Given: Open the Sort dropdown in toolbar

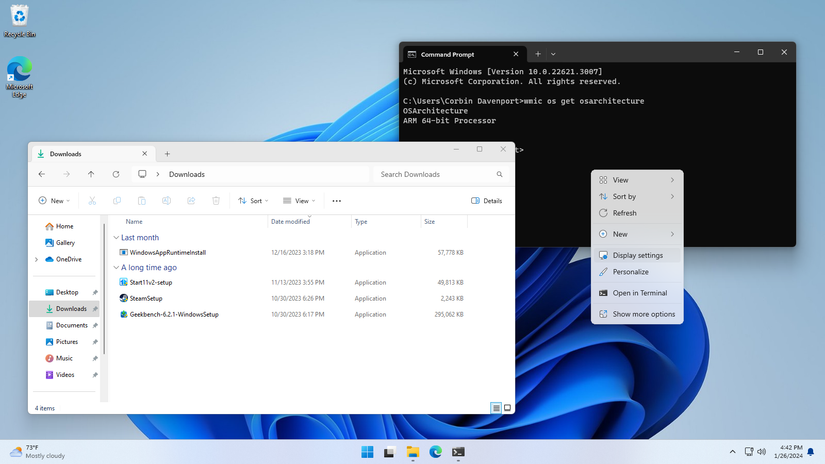Looking at the screenshot, I should (x=253, y=200).
